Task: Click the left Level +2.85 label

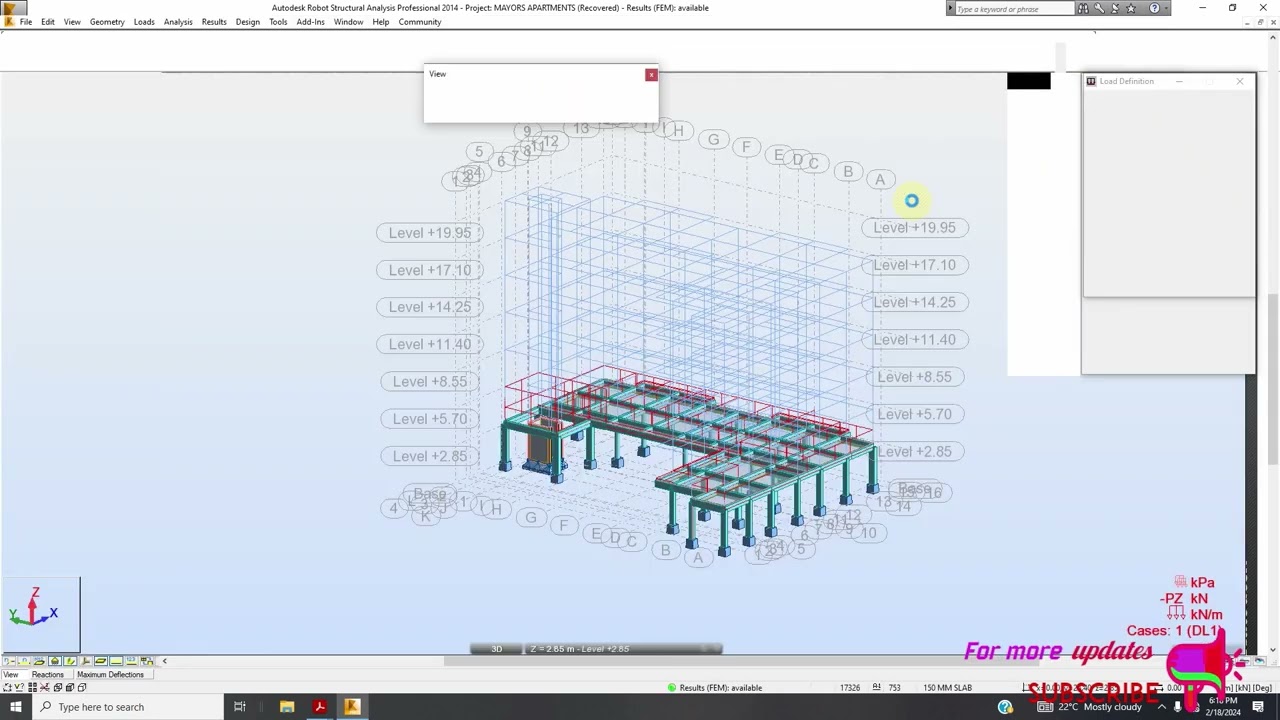Action: 430,456
